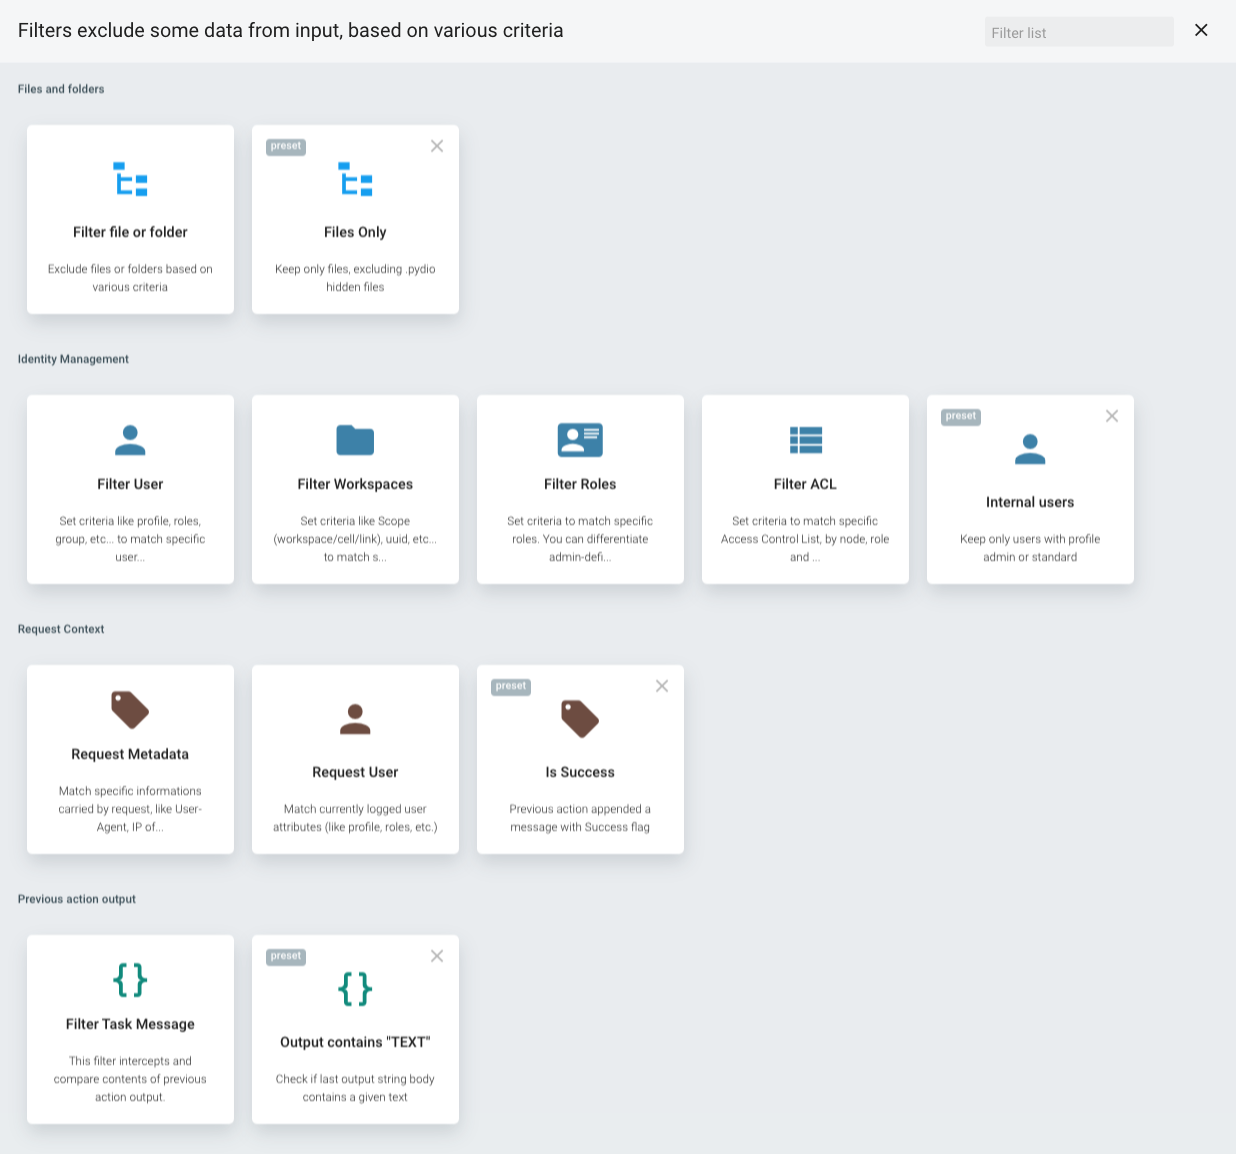Select the Filter Workspaces folder icon
Screen dimensions: 1236x1154
pos(355,440)
